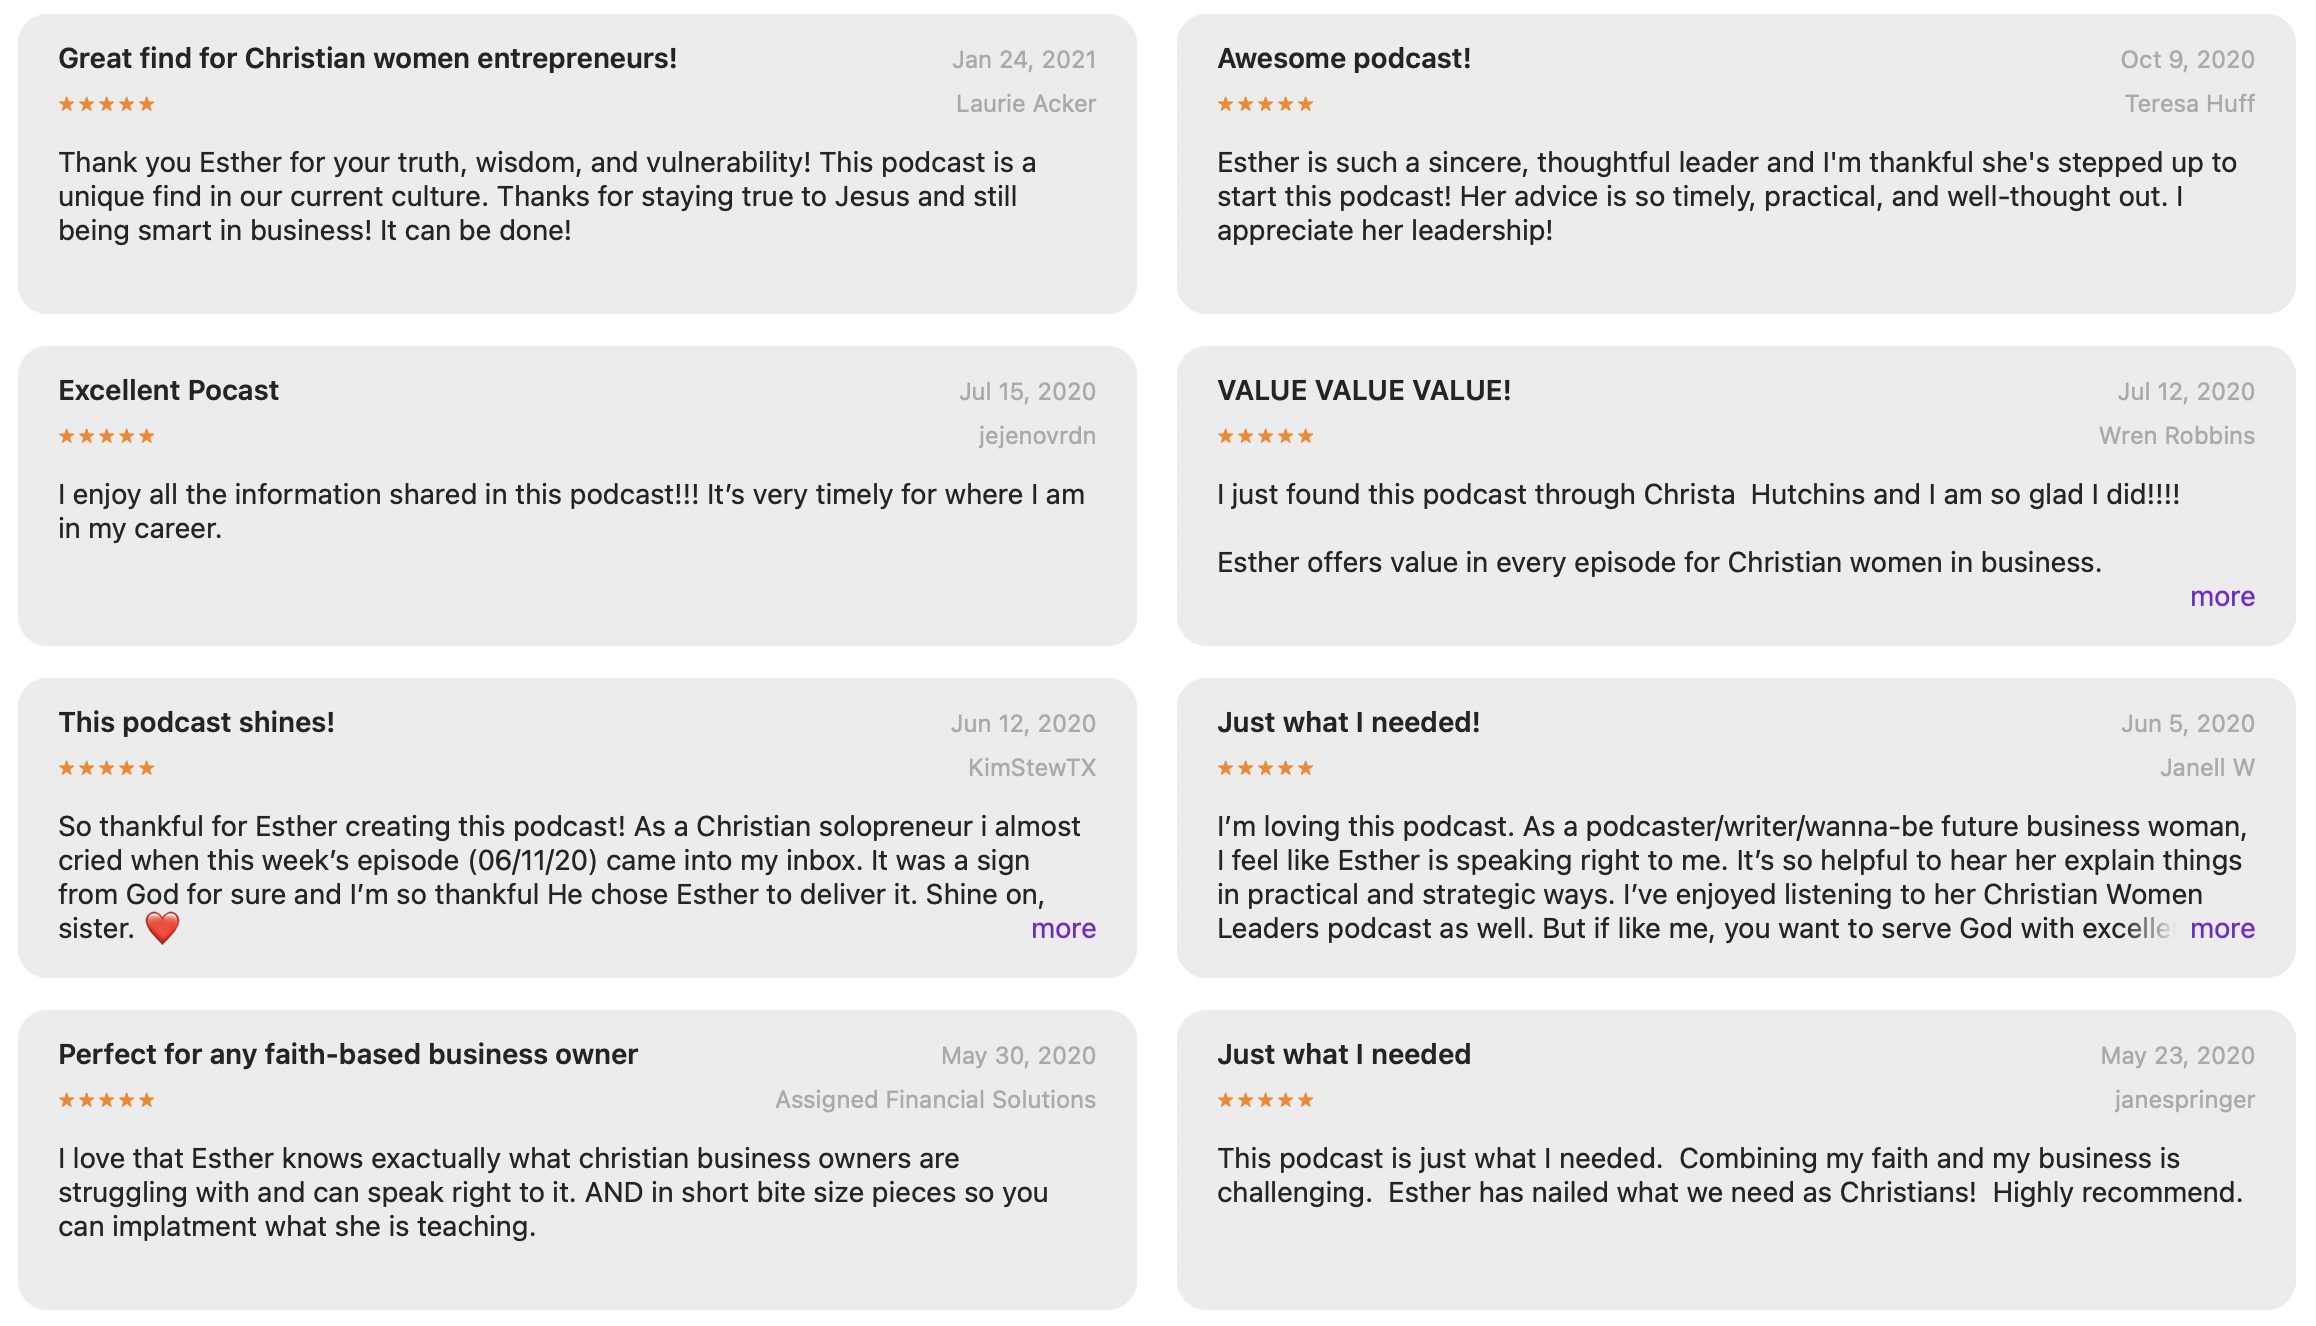This screenshot has width=2316, height=1326.
Task: Click the stars under Perfect for any faith-based business owner
Action: coord(106,1100)
